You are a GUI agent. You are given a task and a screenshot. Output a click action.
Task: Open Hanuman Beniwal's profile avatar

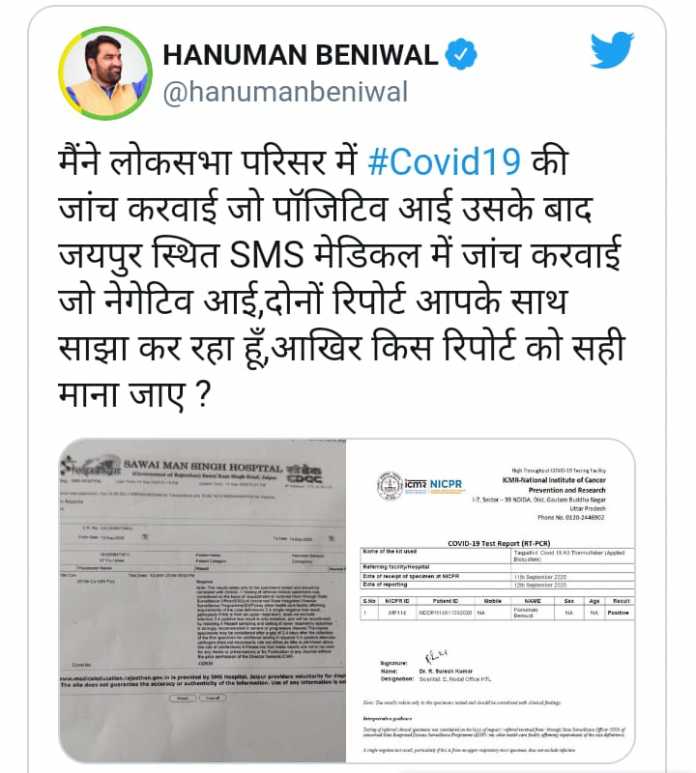[x=105, y=73]
